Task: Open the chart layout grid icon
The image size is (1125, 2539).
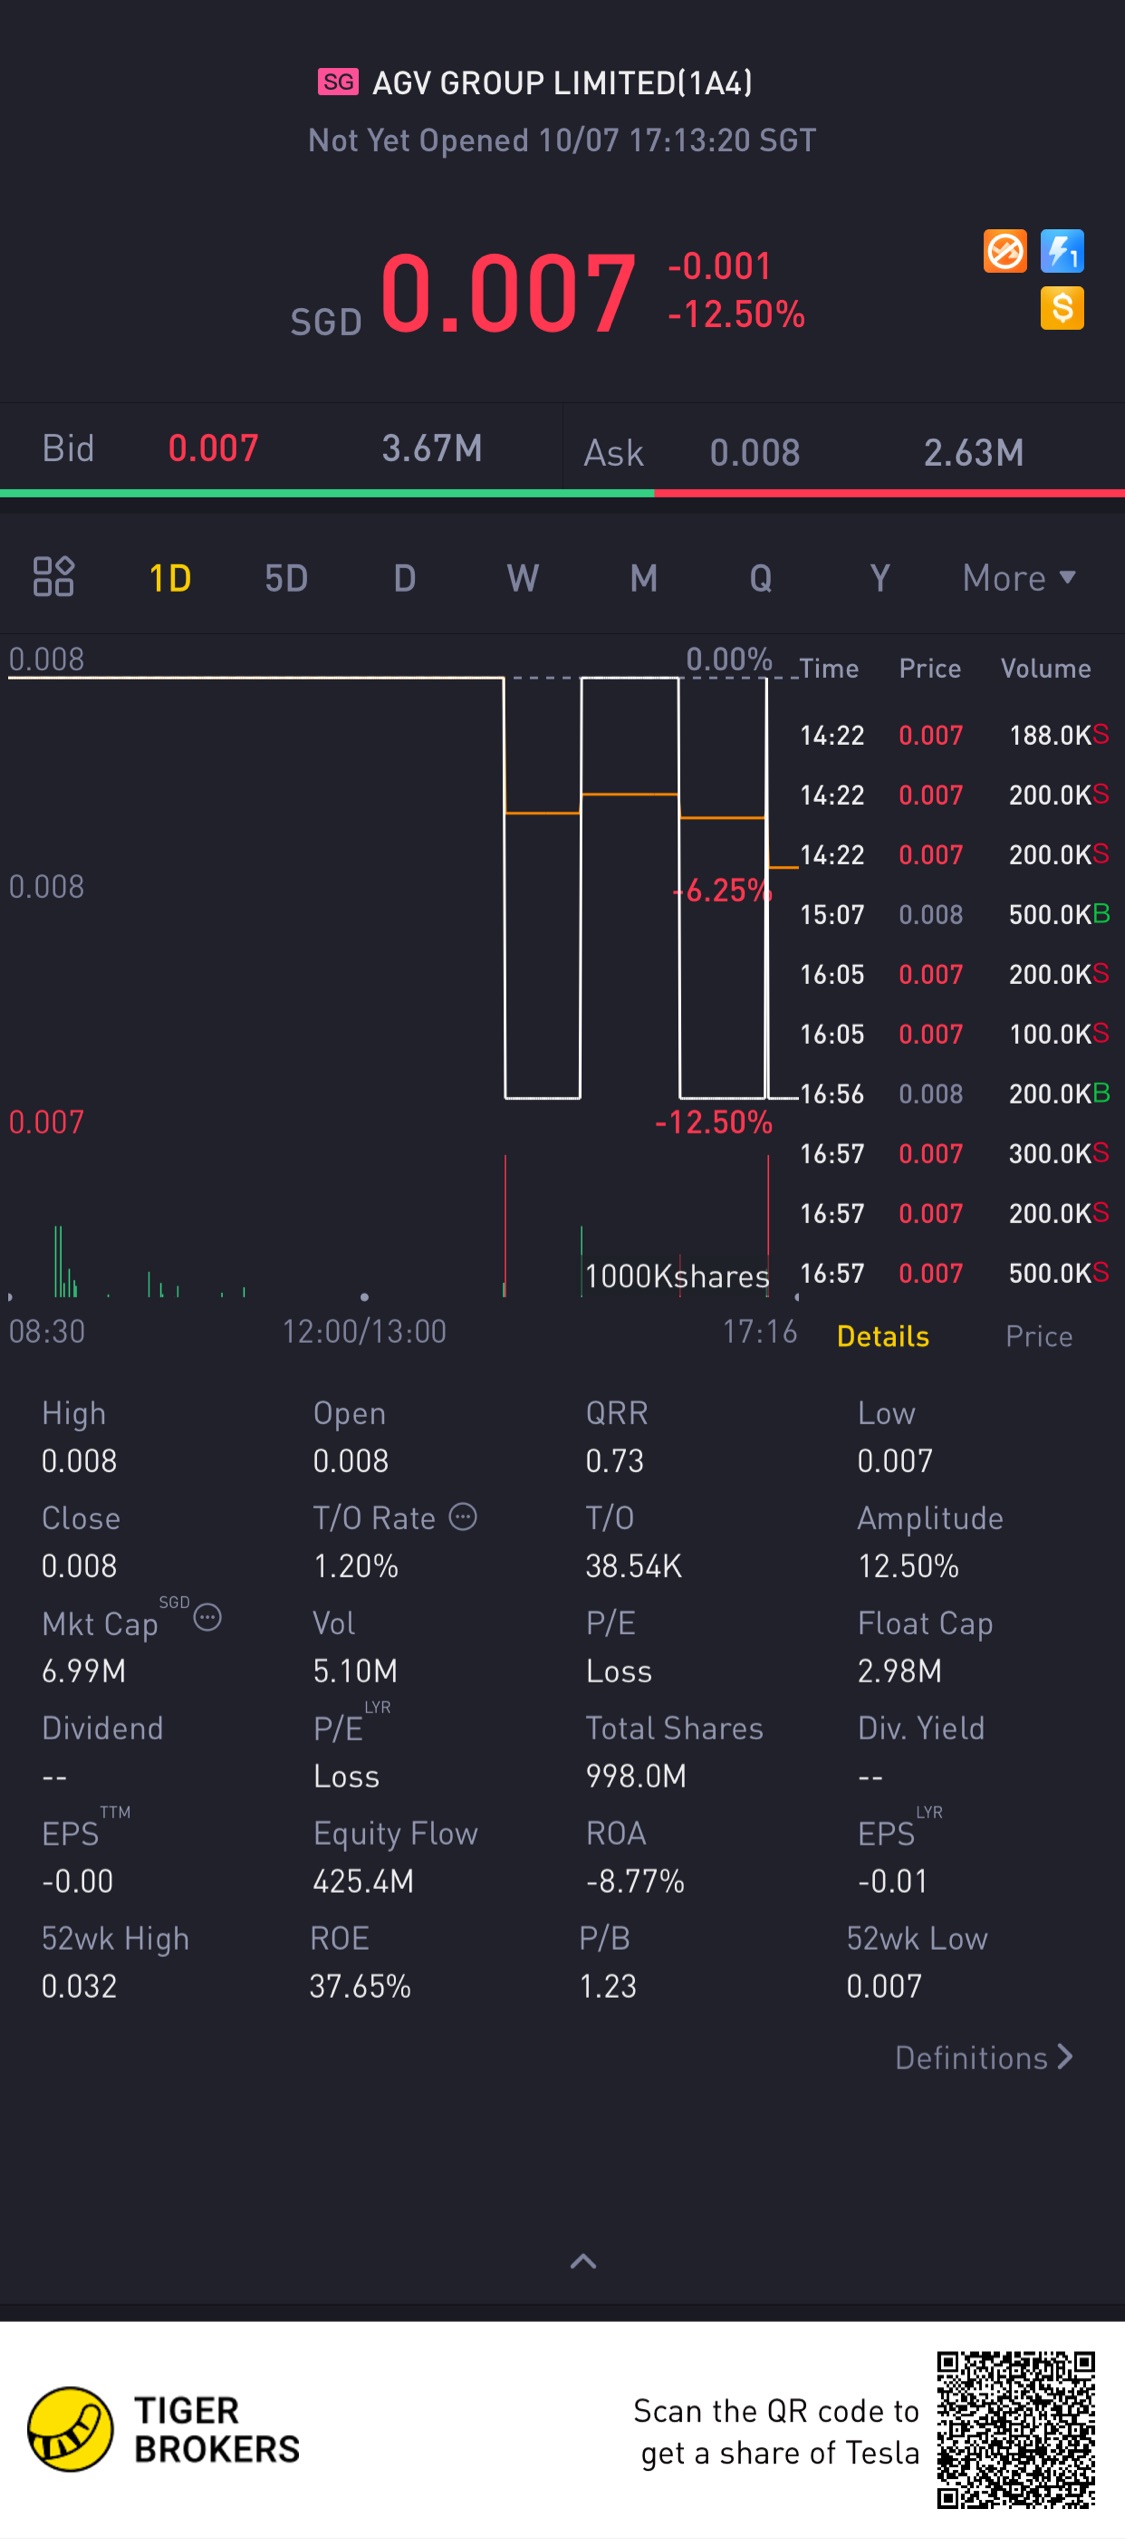Action: pos(53,577)
